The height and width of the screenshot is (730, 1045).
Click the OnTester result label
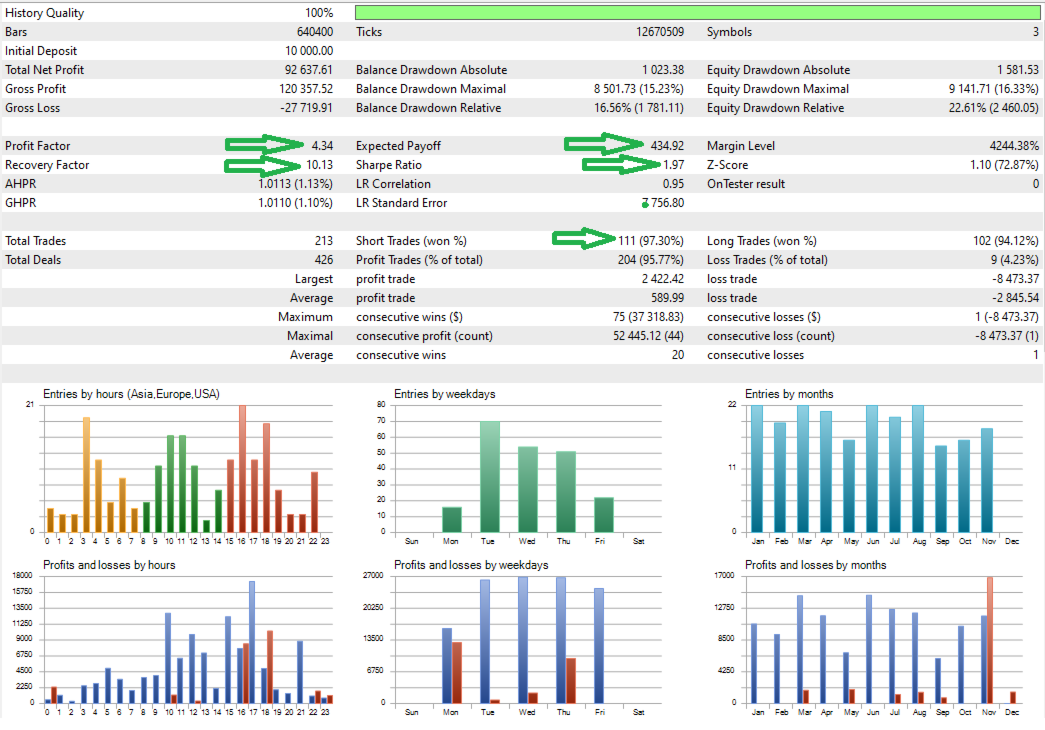pyautogui.click(x=746, y=184)
